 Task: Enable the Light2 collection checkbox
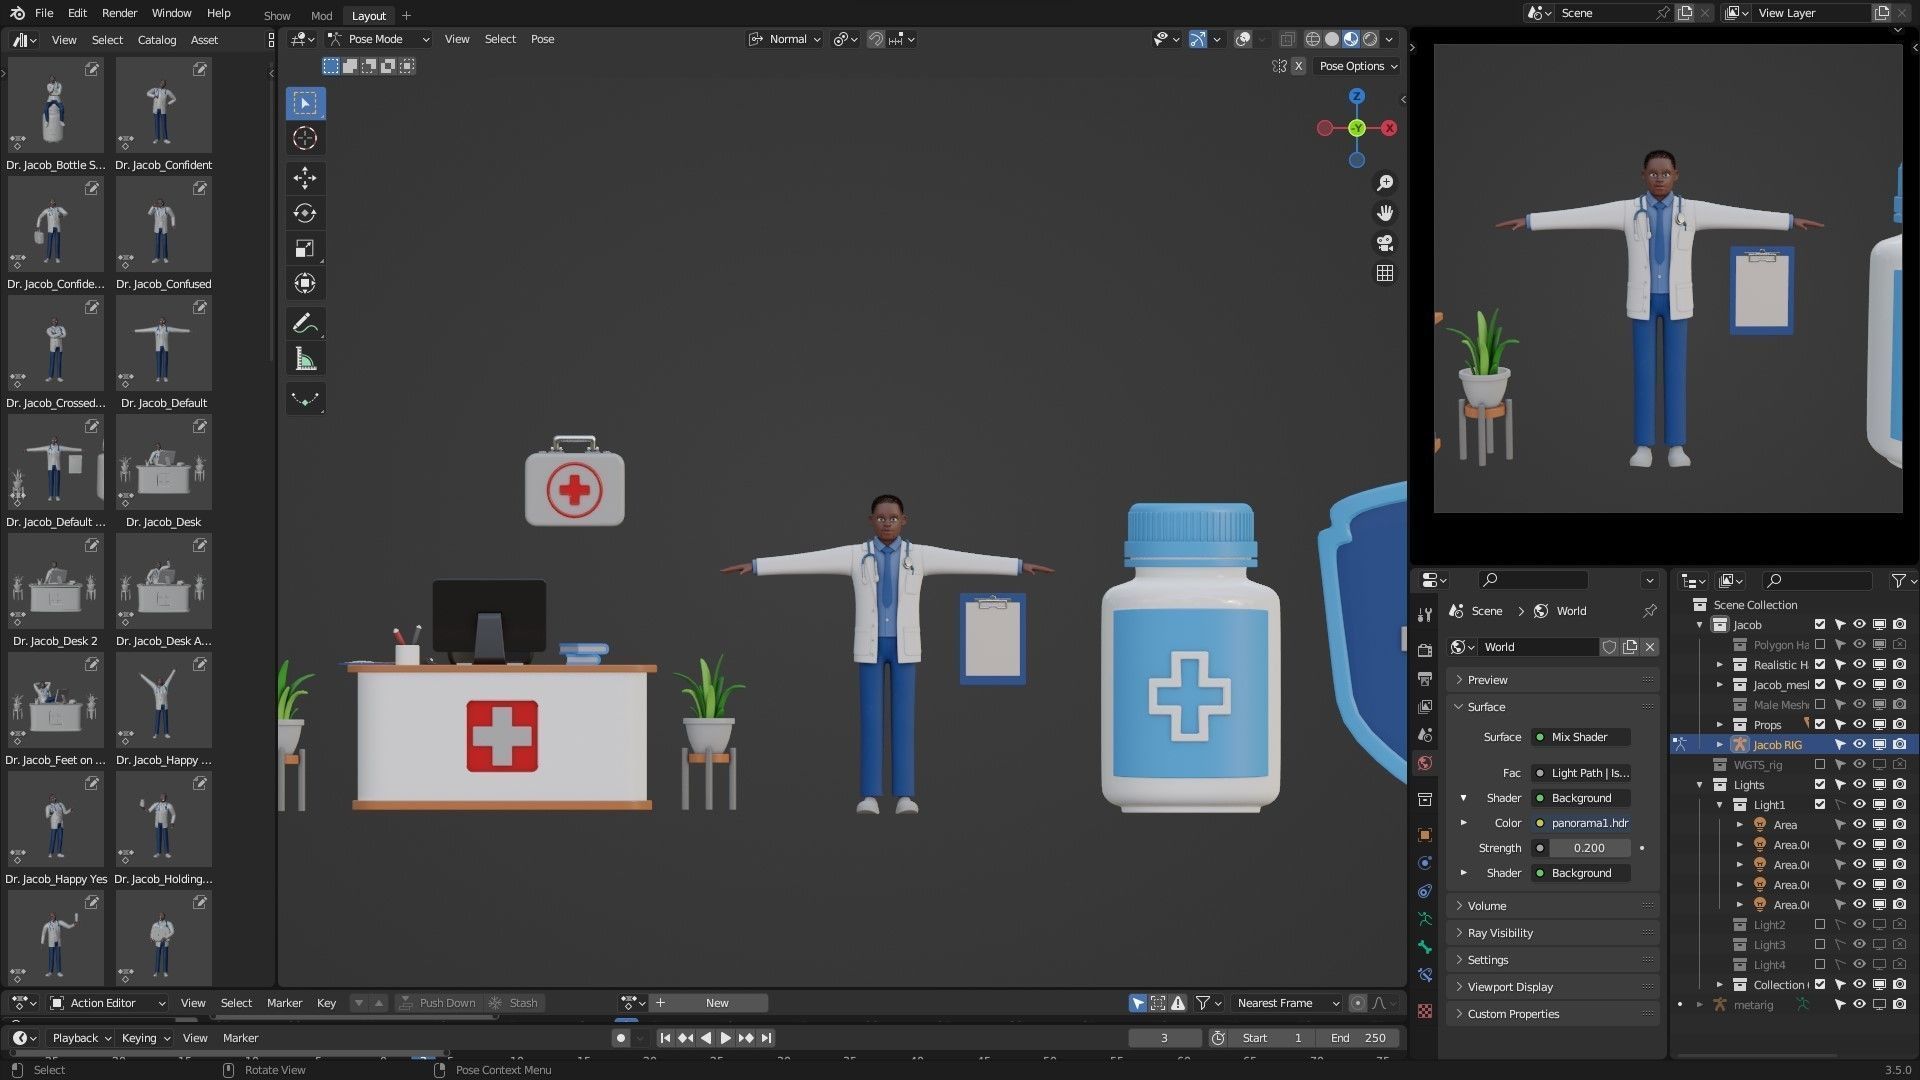point(1820,924)
